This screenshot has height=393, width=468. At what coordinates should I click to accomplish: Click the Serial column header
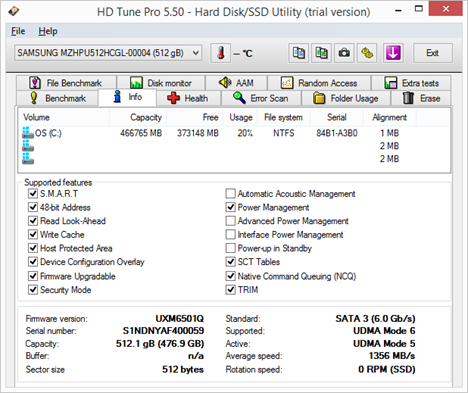(x=337, y=117)
